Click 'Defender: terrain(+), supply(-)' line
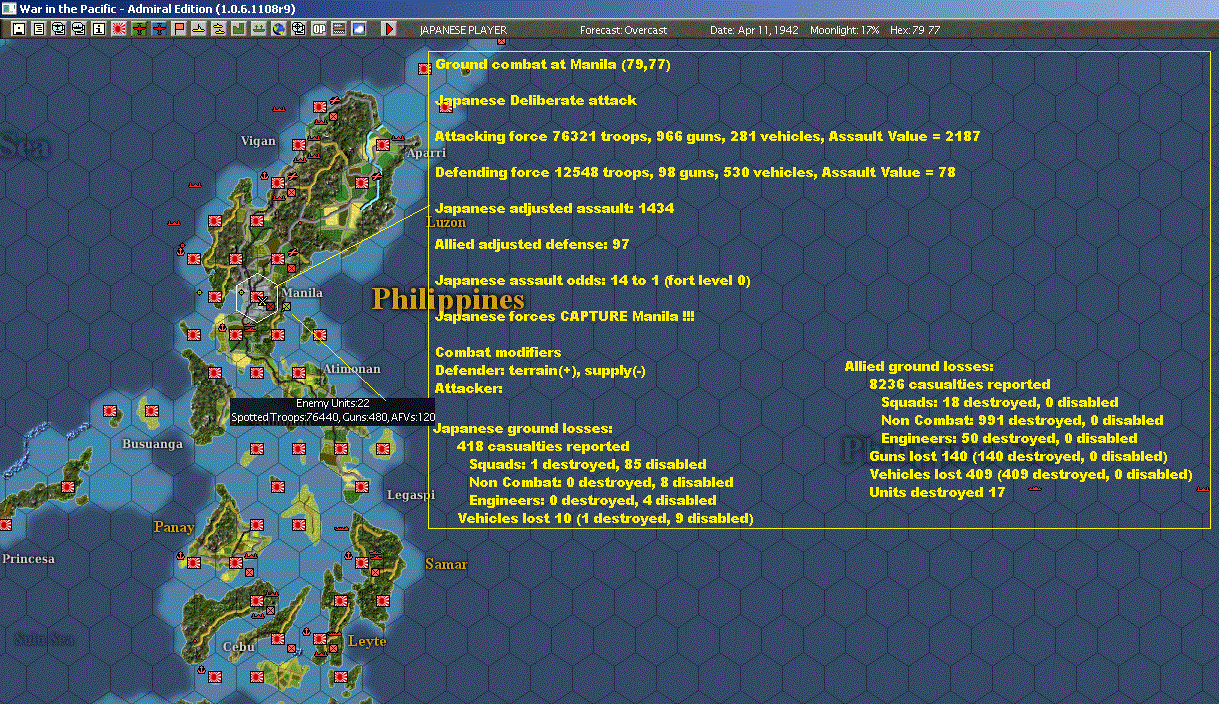1219x704 pixels. coord(540,370)
